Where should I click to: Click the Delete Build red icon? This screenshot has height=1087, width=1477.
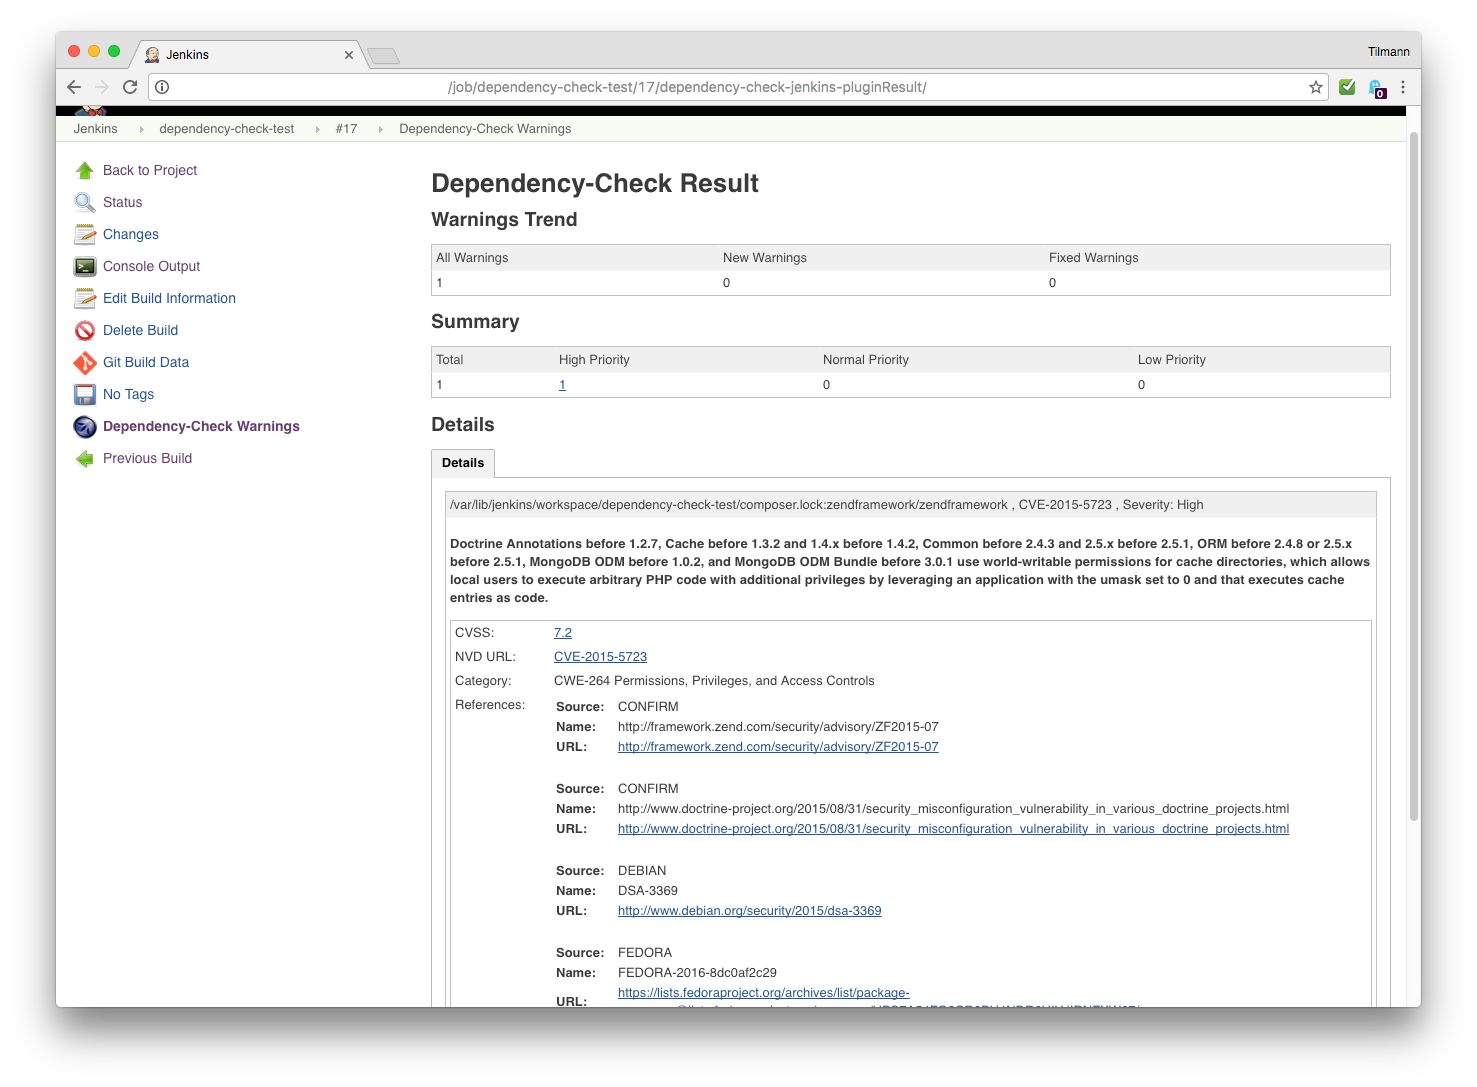[x=85, y=330]
